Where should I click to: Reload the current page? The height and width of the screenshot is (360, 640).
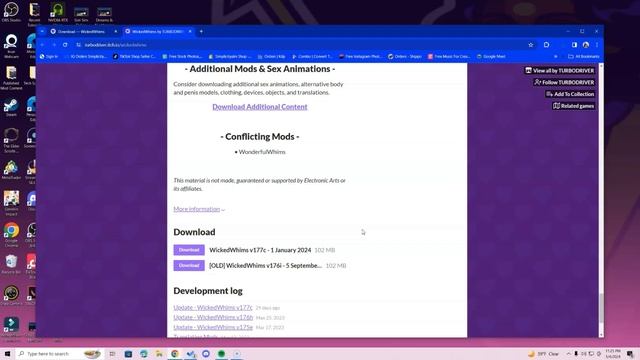point(65,45)
